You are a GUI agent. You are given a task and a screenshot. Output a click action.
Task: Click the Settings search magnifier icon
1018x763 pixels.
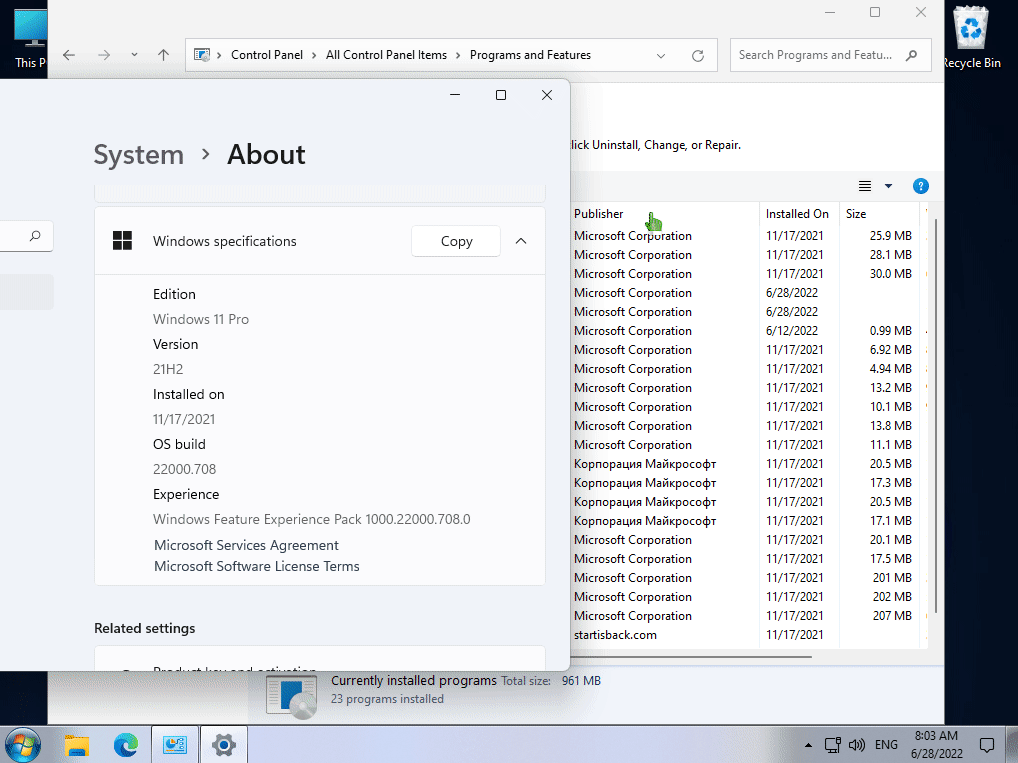(x=35, y=236)
